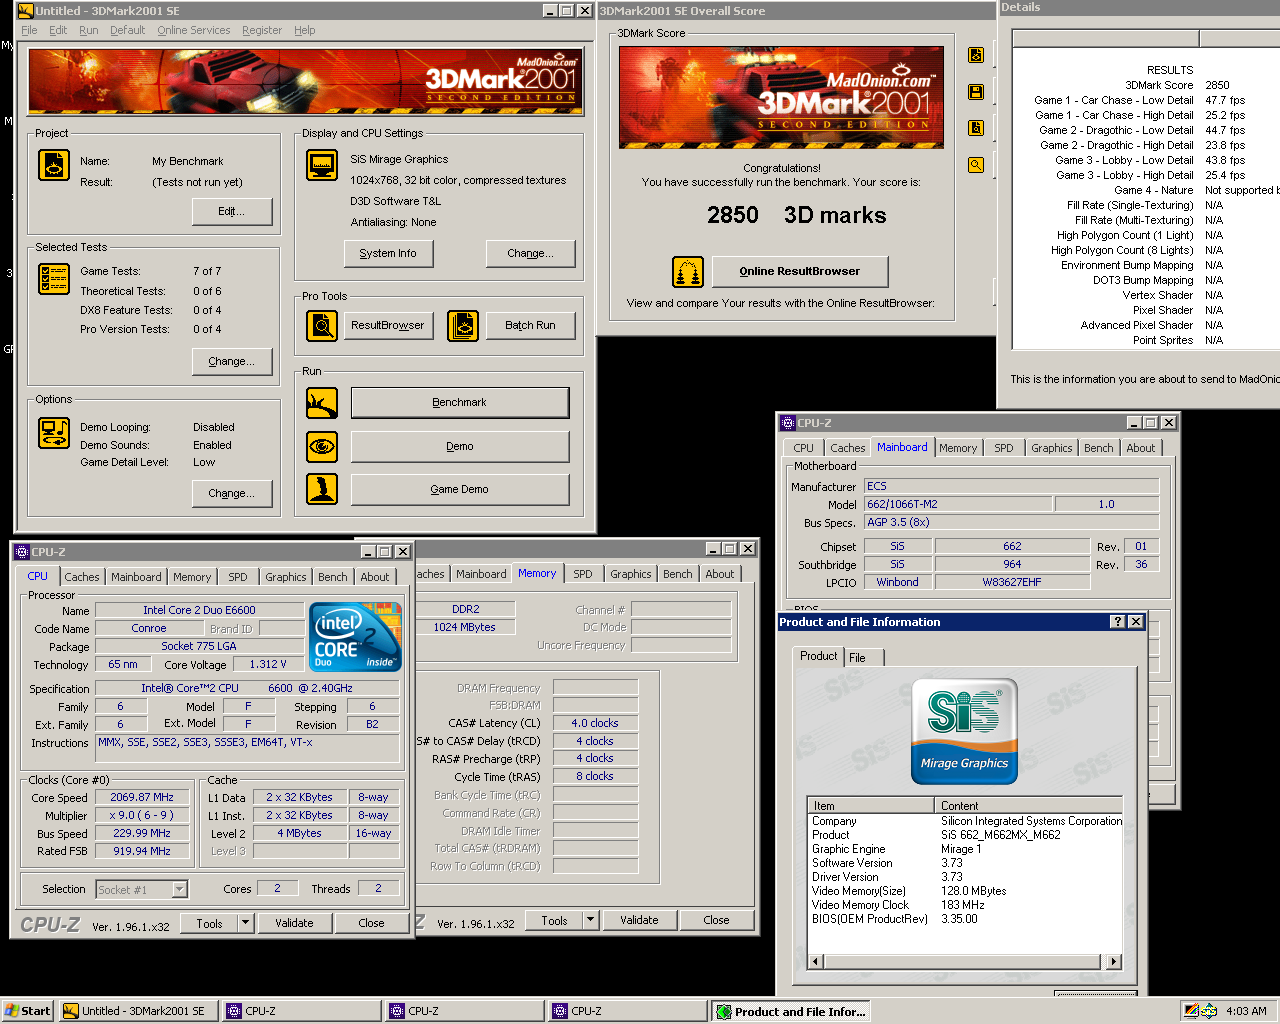Click the 4:03 AM system clock

(1246, 1011)
